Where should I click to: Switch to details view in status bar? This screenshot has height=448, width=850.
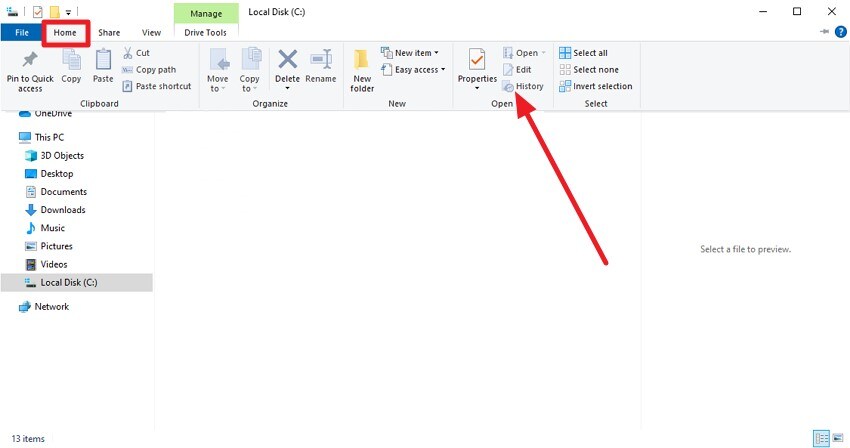point(821,438)
